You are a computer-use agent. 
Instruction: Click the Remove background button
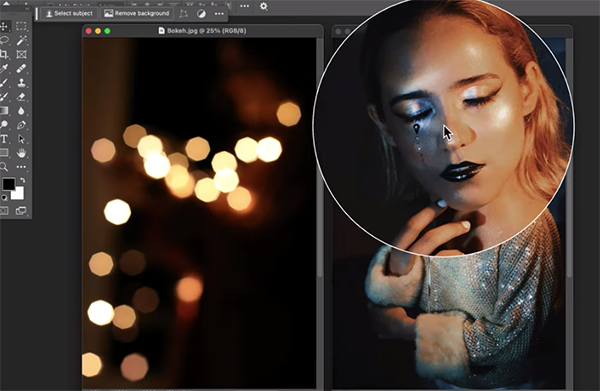coord(137,13)
